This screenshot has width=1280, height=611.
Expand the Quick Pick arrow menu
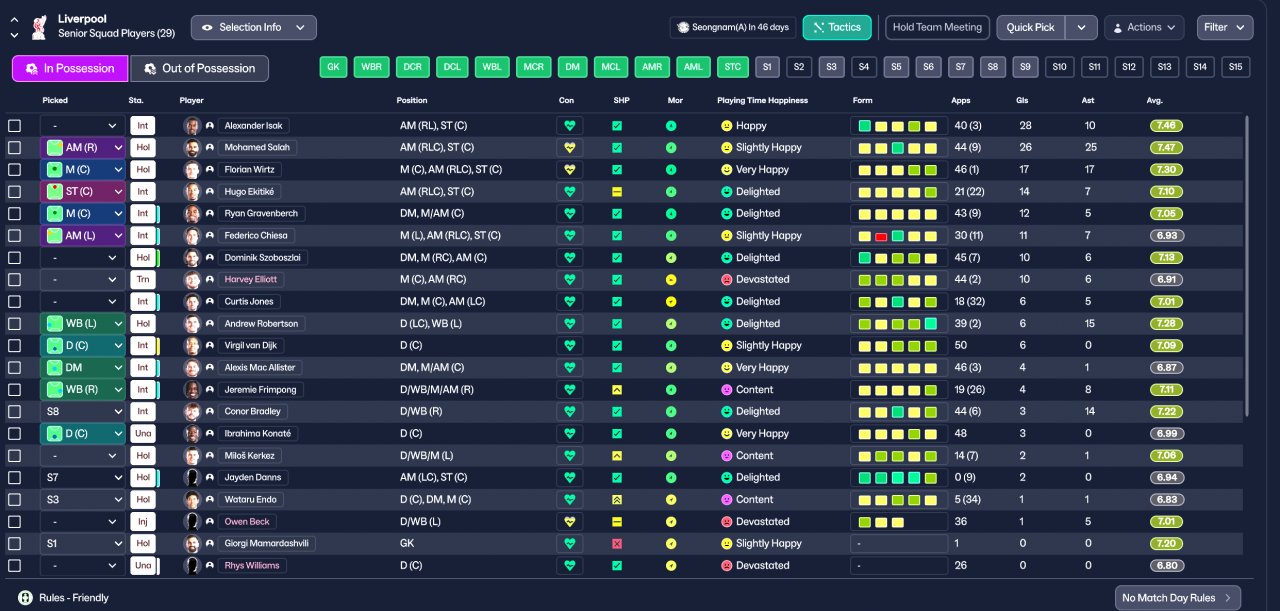tap(1081, 28)
